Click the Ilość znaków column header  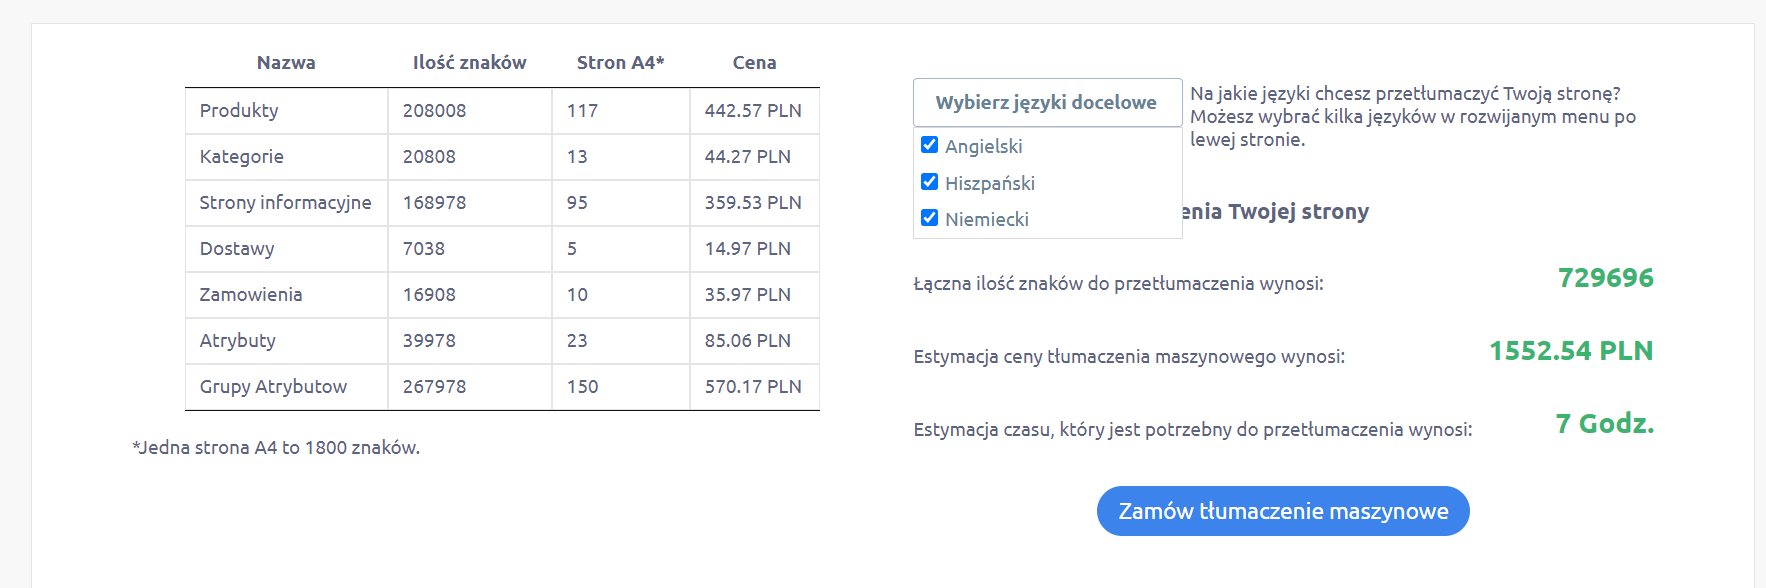click(469, 62)
